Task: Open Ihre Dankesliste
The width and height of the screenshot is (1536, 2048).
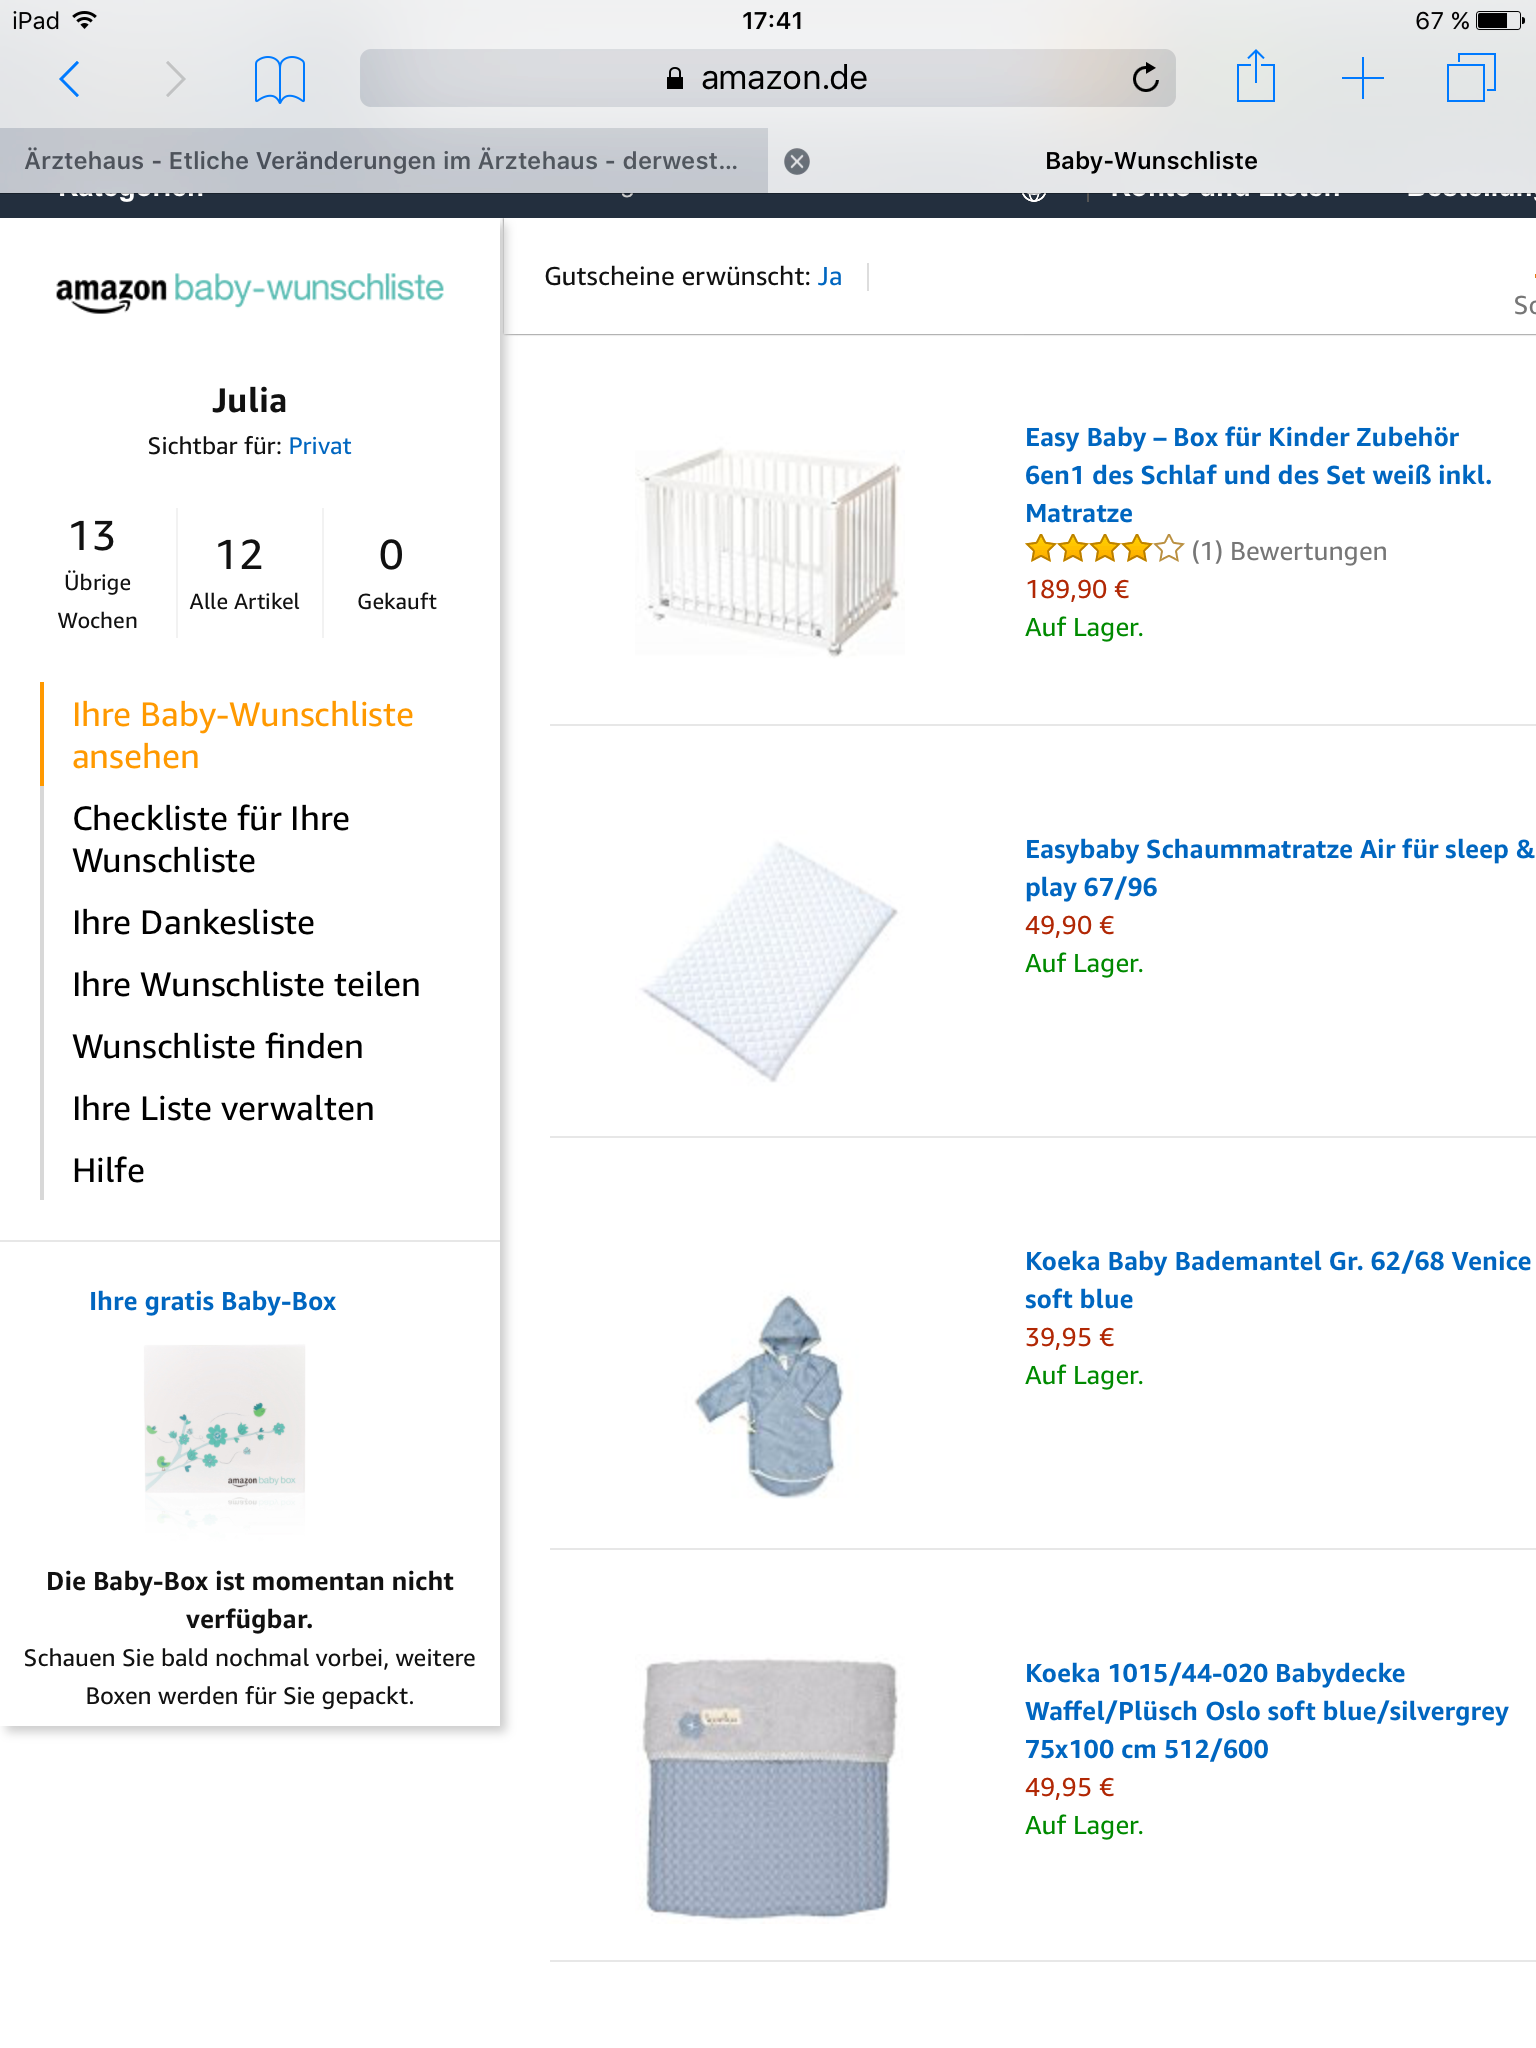Action: [x=193, y=922]
